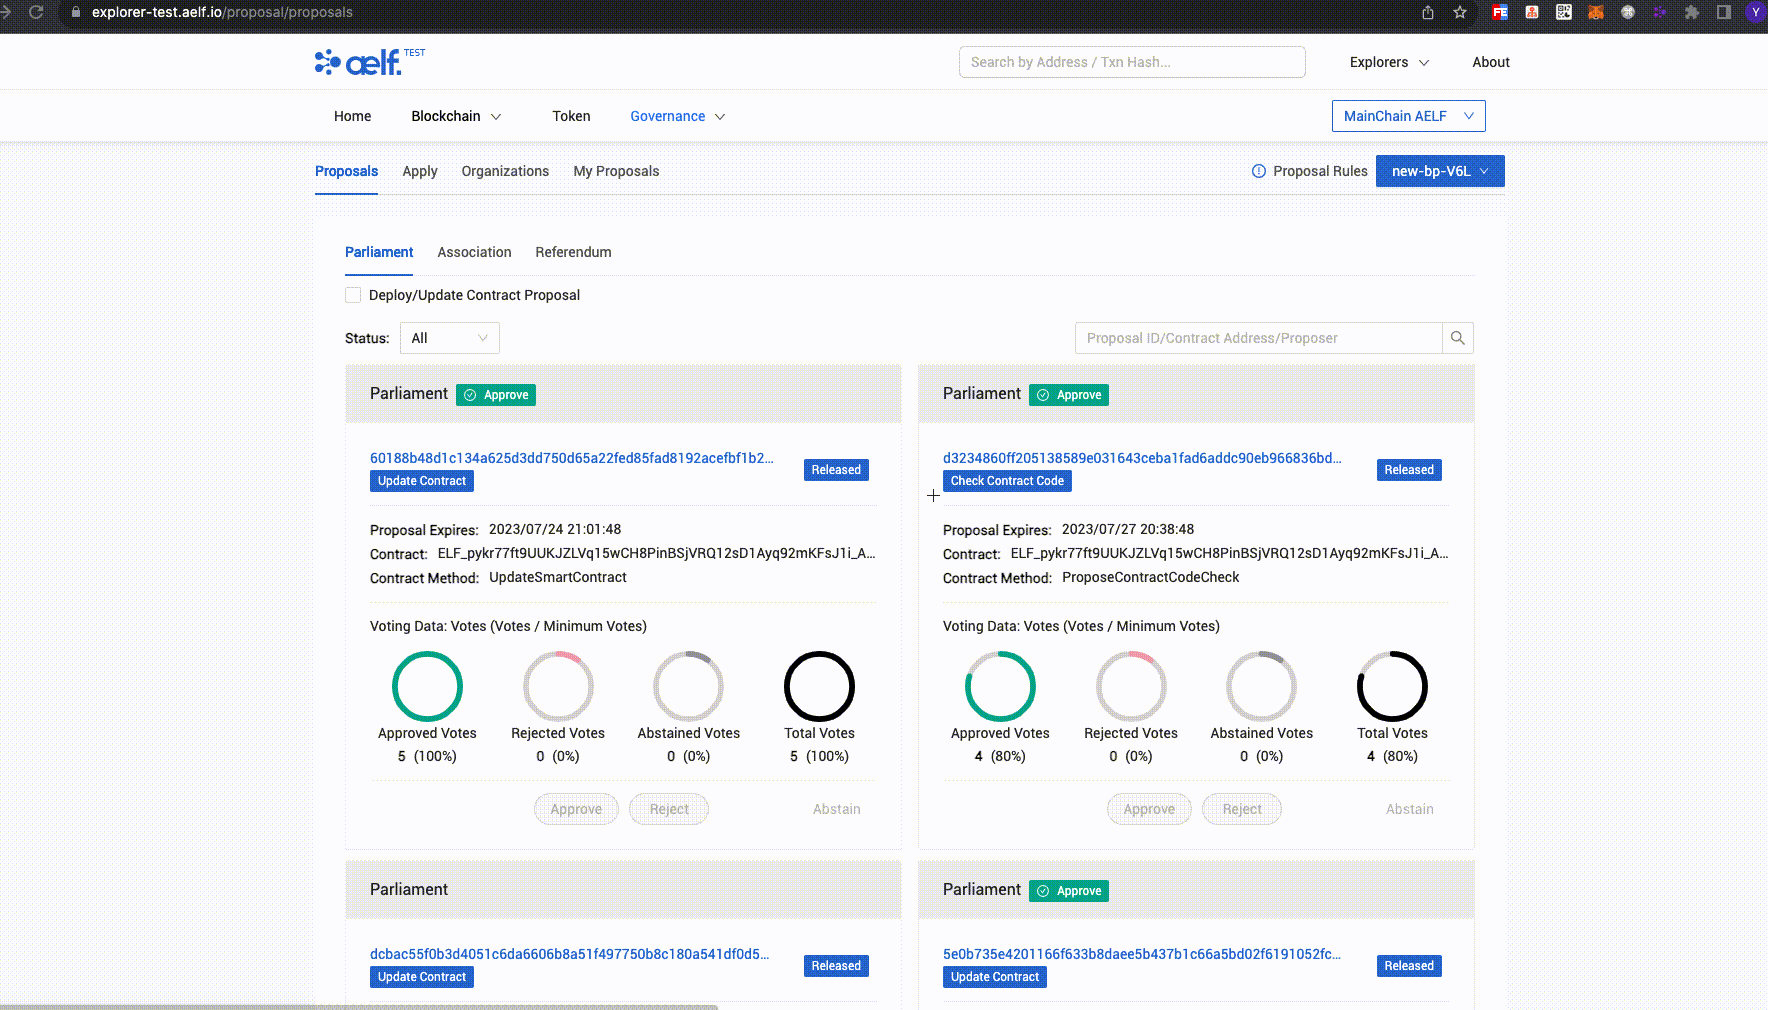Select the Parliament tab
1768x1010 pixels.
(x=379, y=252)
